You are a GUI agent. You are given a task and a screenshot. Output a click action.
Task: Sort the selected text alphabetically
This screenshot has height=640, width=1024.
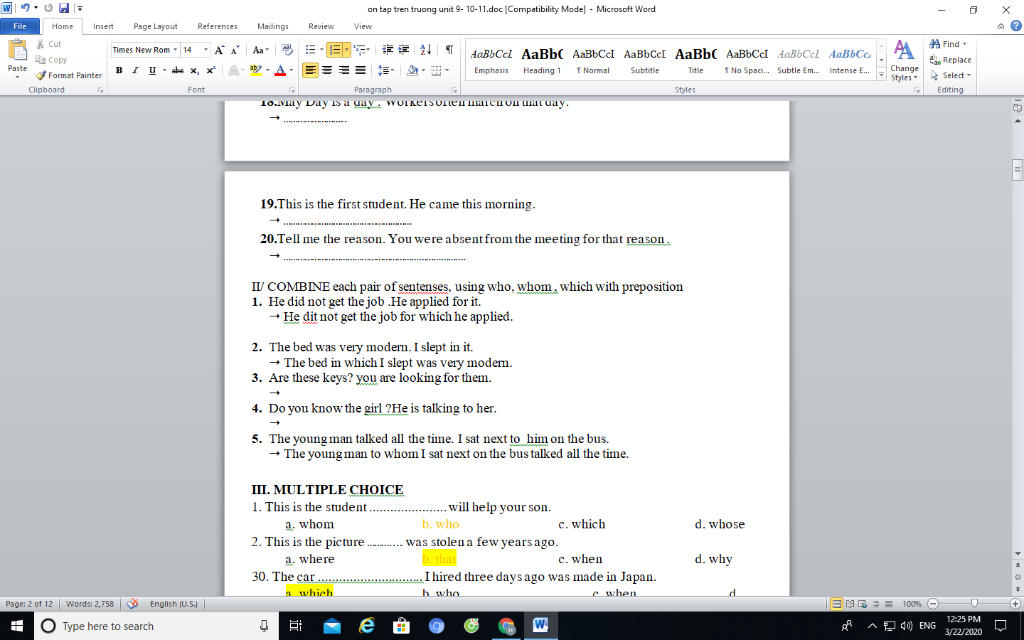click(426, 50)
